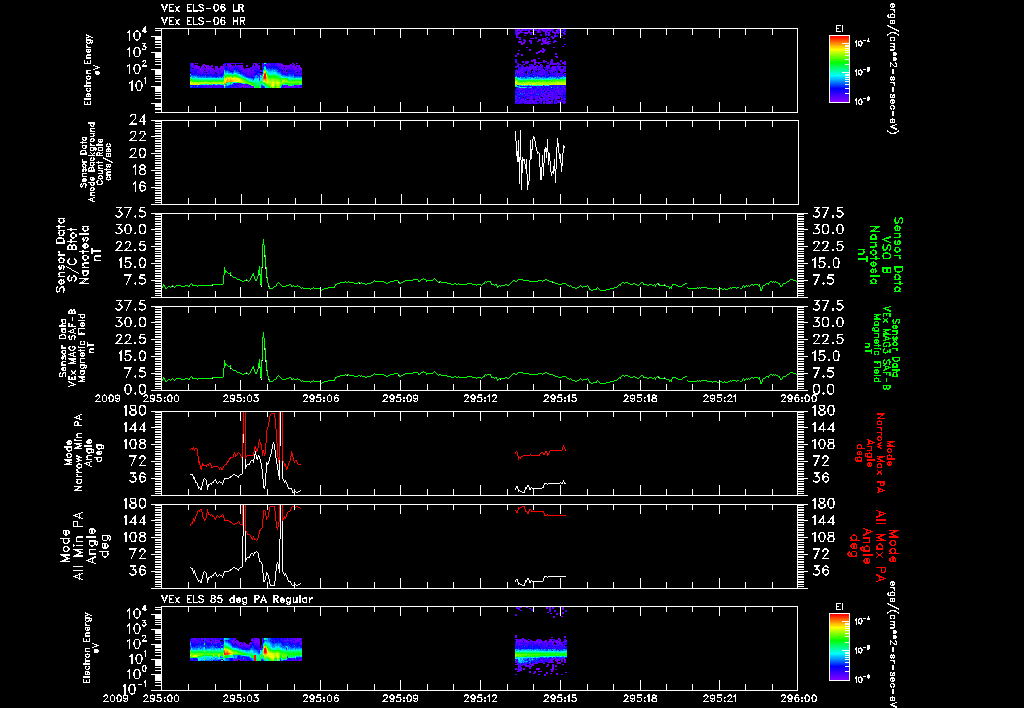This screenshot has height=708, width=1024.
Task: Click the "295:15" tick on the middle time axis
Action: point(560,398)
